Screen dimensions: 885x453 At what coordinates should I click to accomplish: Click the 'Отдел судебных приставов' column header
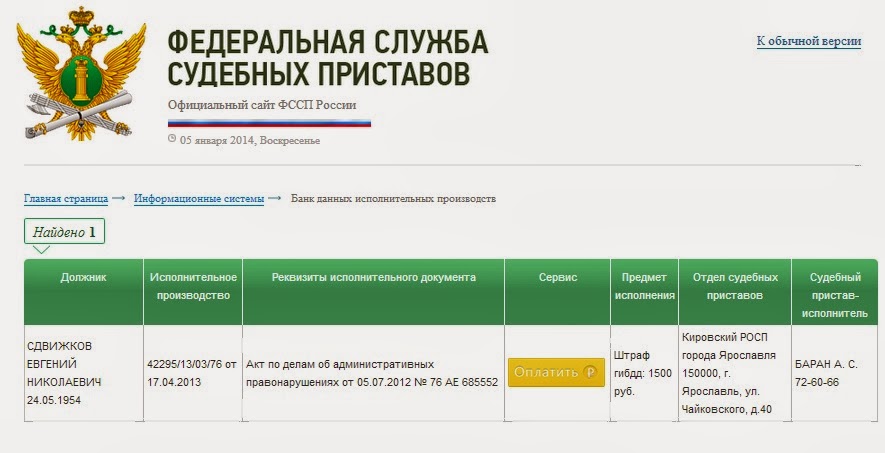(735, 292)
